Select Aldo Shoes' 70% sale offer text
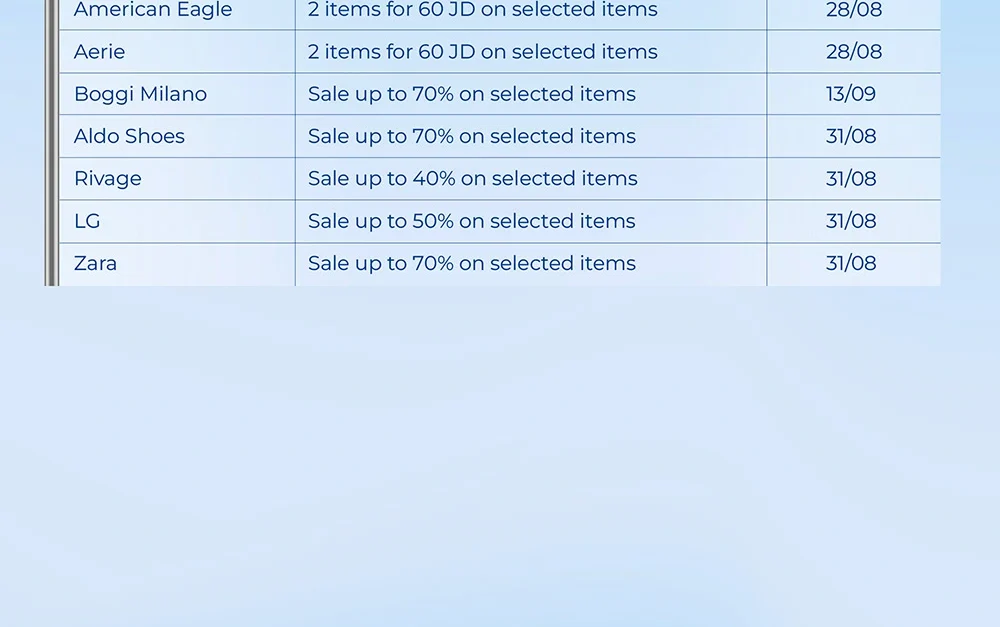 [x=472, y=136]
